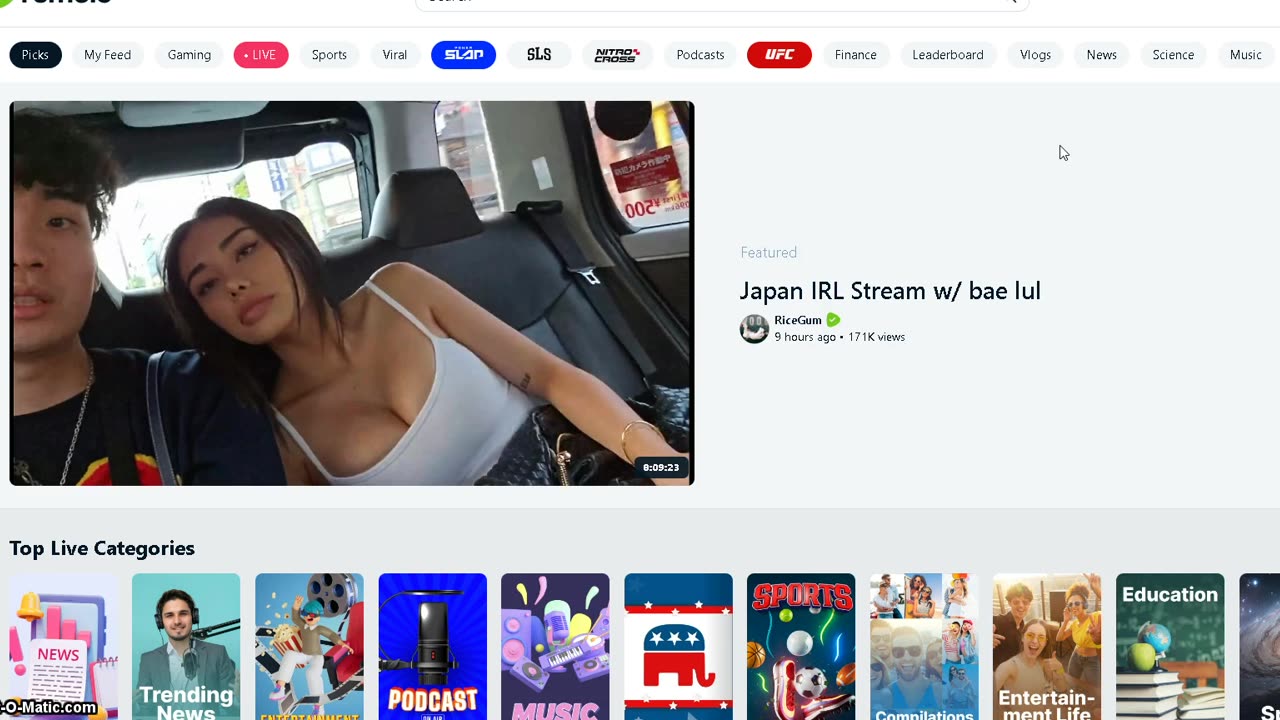Open the Music category card
This screenshot has height=720, width=1280.
pos(555,646)
